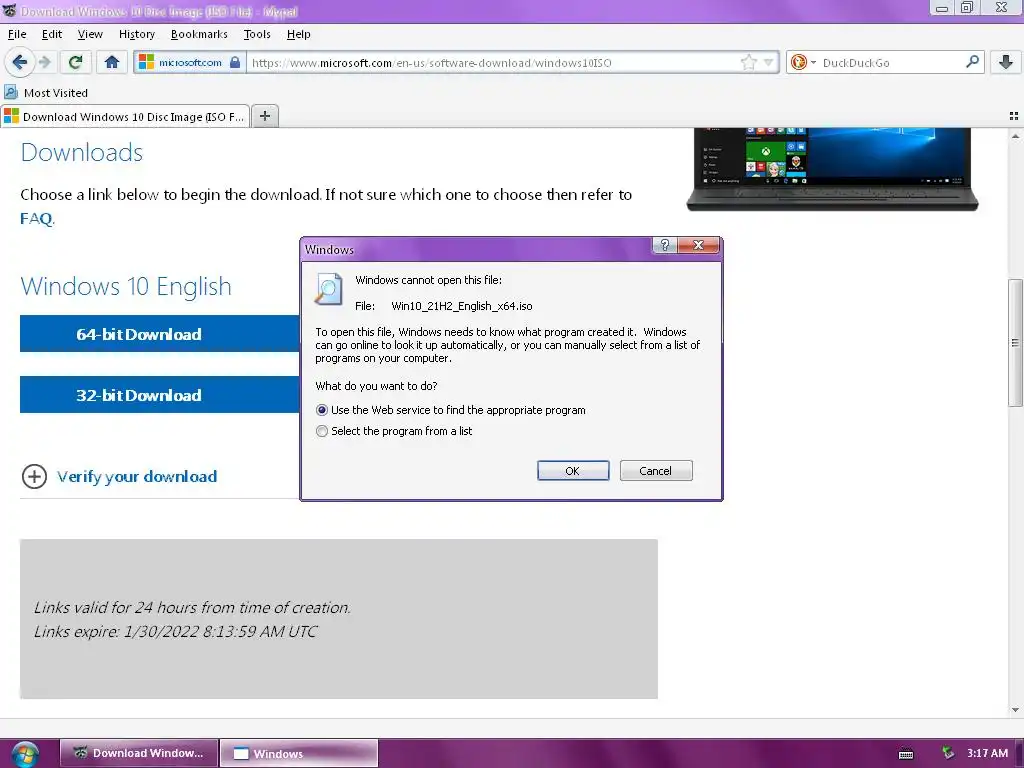Click the Verify your download link
Image resolution: width=1024 pixels, height=768 pixels.
point(137,477)
